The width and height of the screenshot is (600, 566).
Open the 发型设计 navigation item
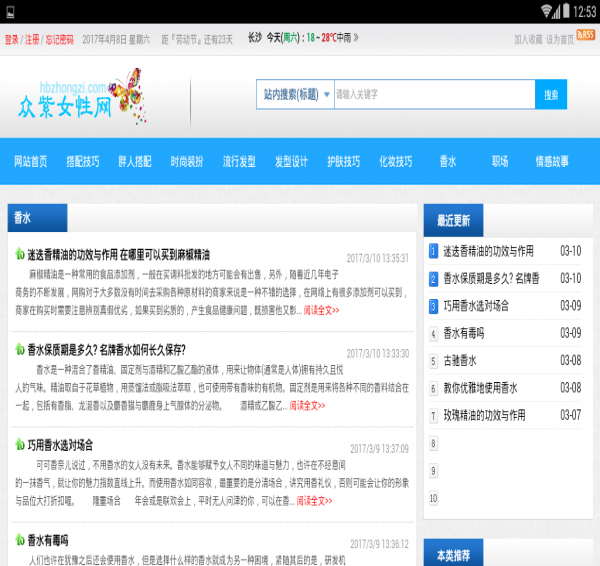[x=291, y=161]
